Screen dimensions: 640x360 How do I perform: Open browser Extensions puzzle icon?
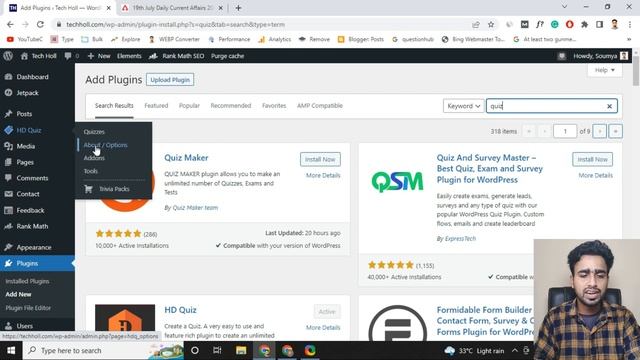click(584, 24)
